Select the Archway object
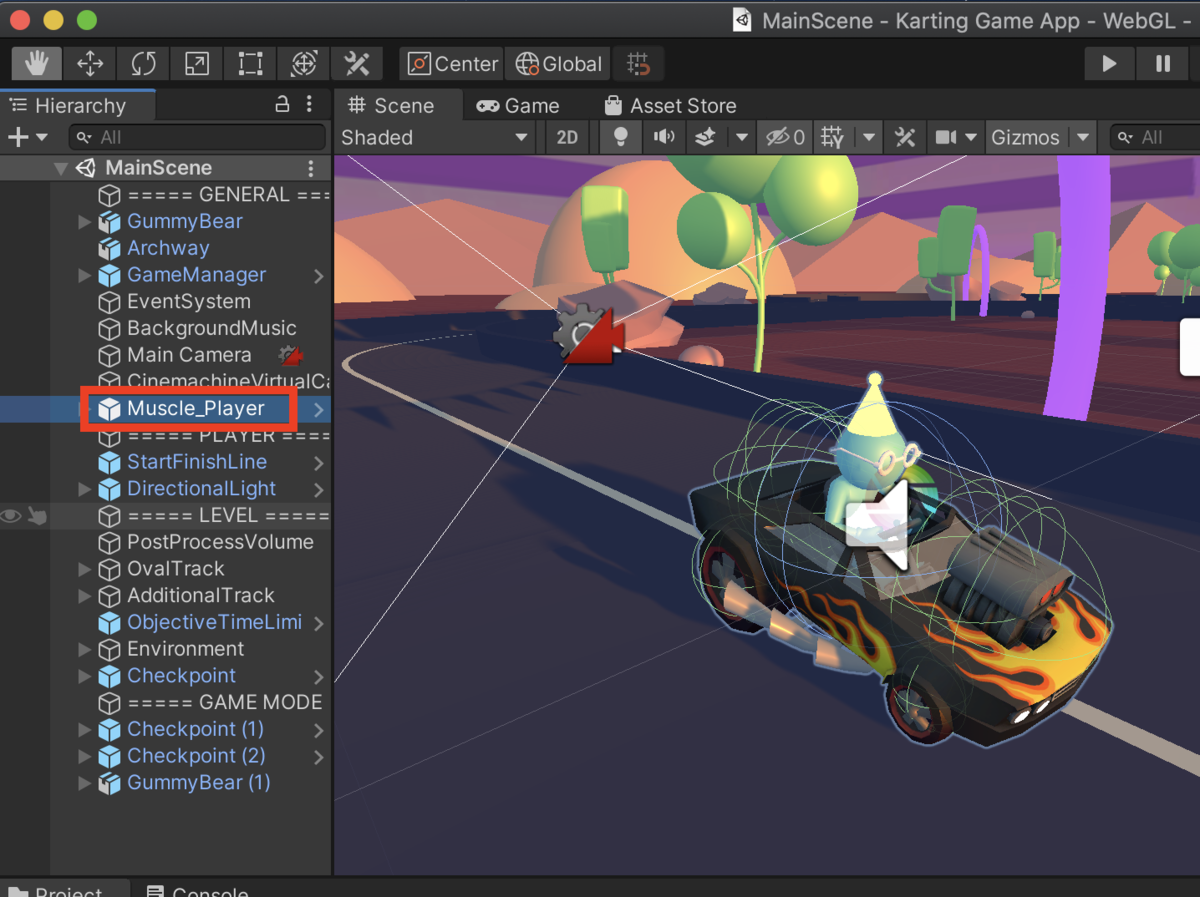This screenshot has width=1200, height=897. click(168, 248)
